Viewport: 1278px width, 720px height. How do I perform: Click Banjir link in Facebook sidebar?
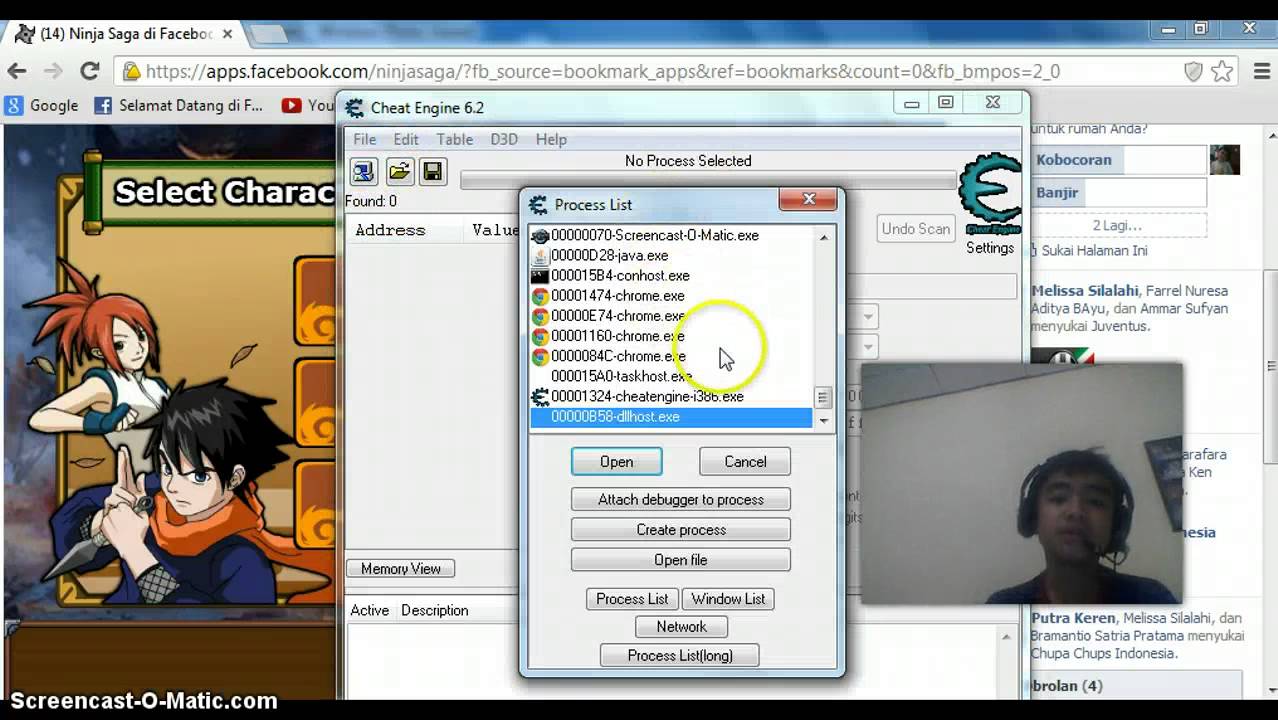click(1057, 192)
